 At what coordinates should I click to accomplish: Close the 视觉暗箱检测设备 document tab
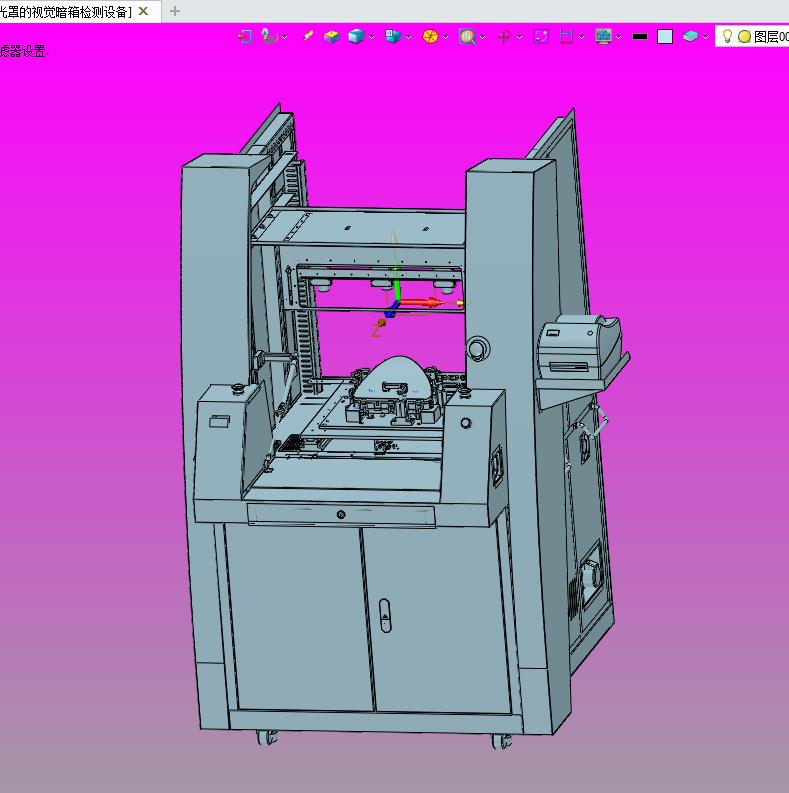pyautogui.click(x=144, y=11)
